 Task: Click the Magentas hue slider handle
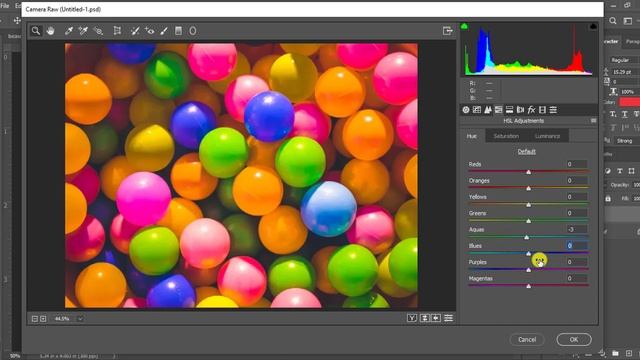[529, 286]
